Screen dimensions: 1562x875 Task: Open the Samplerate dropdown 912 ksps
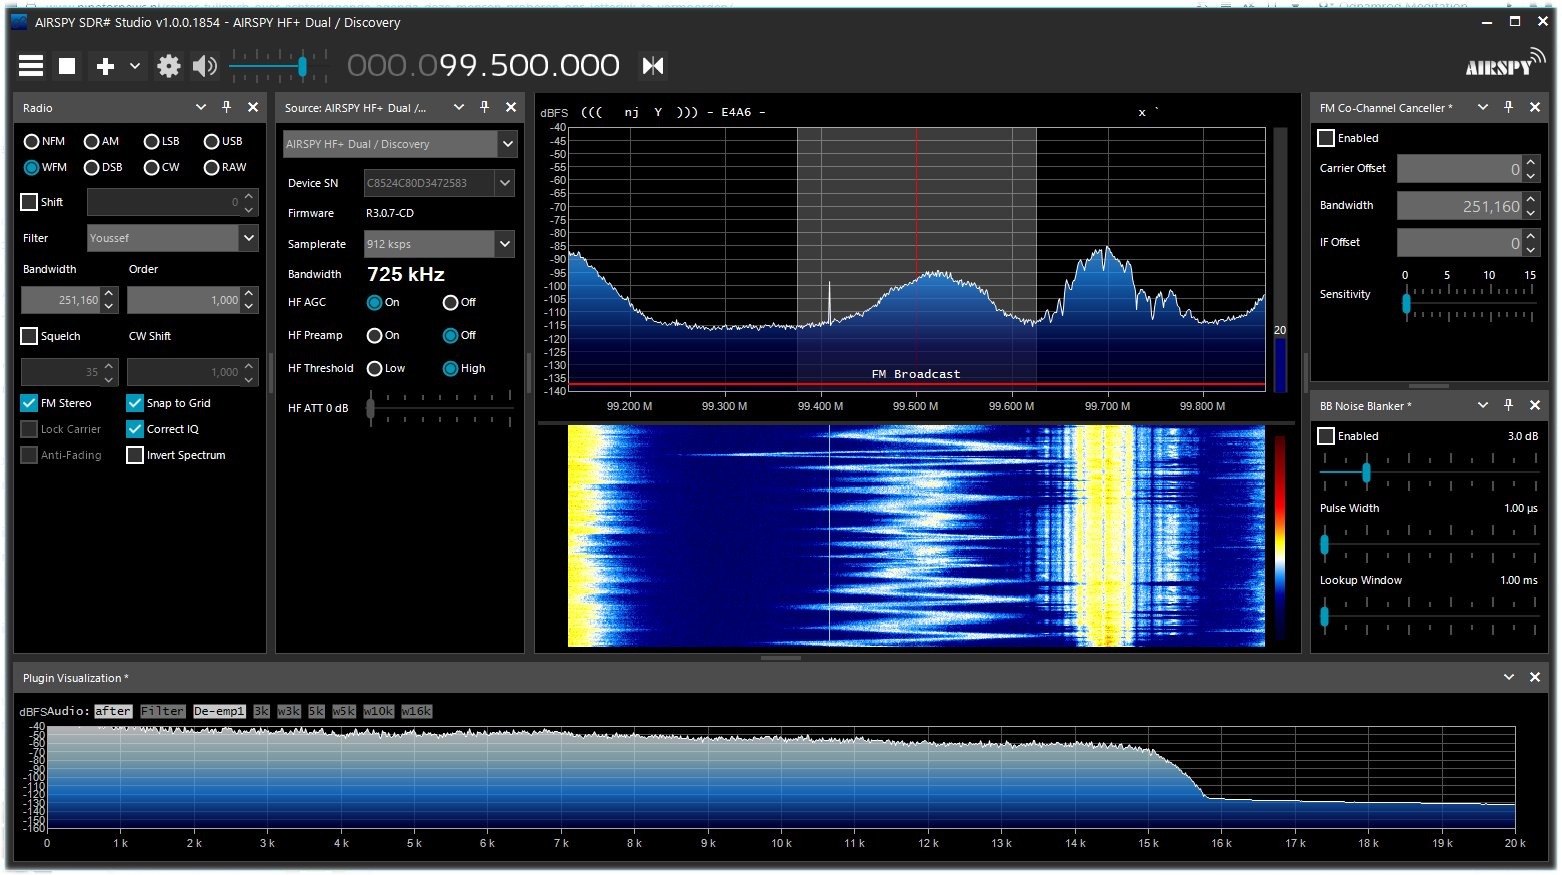click(439, 244)
